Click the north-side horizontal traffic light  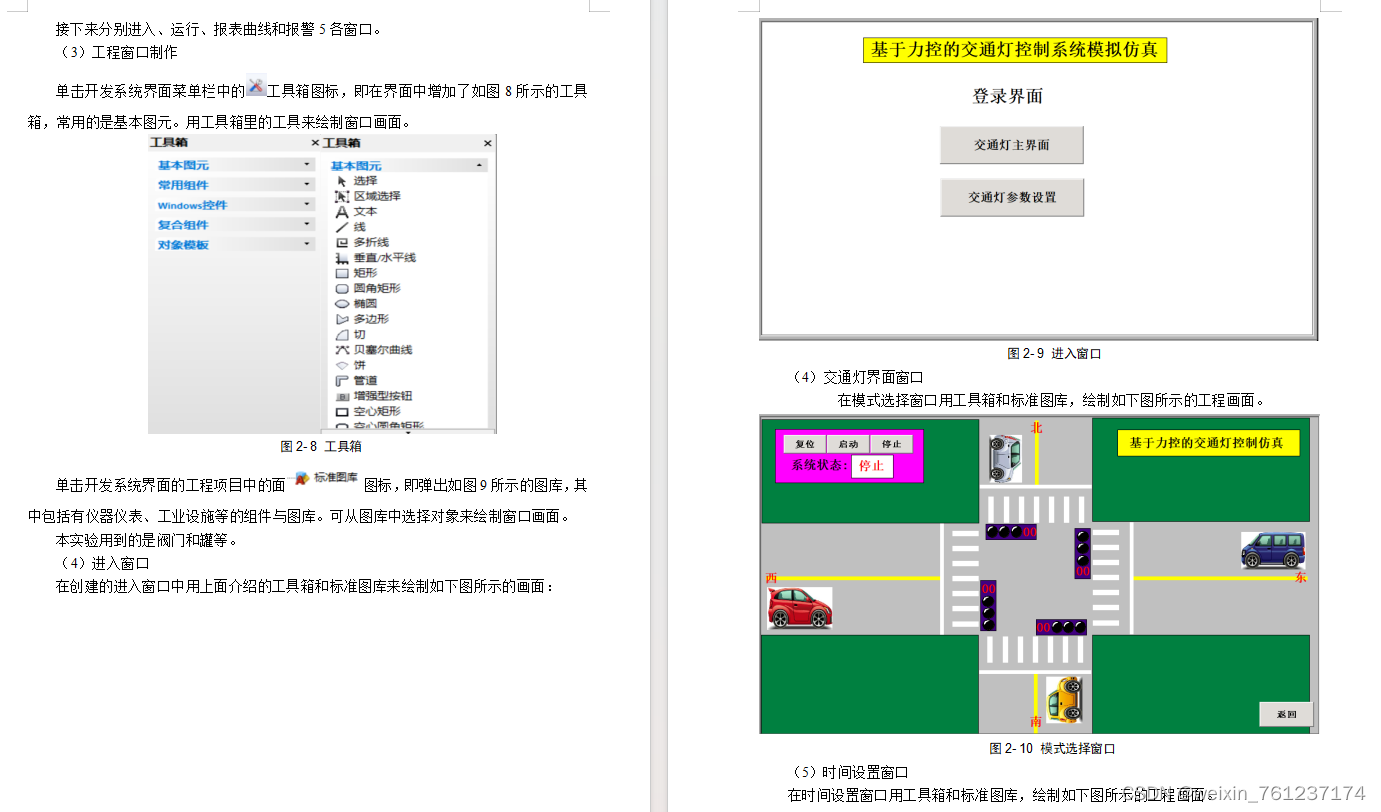pyautogui.click(x=1011, y=532)
